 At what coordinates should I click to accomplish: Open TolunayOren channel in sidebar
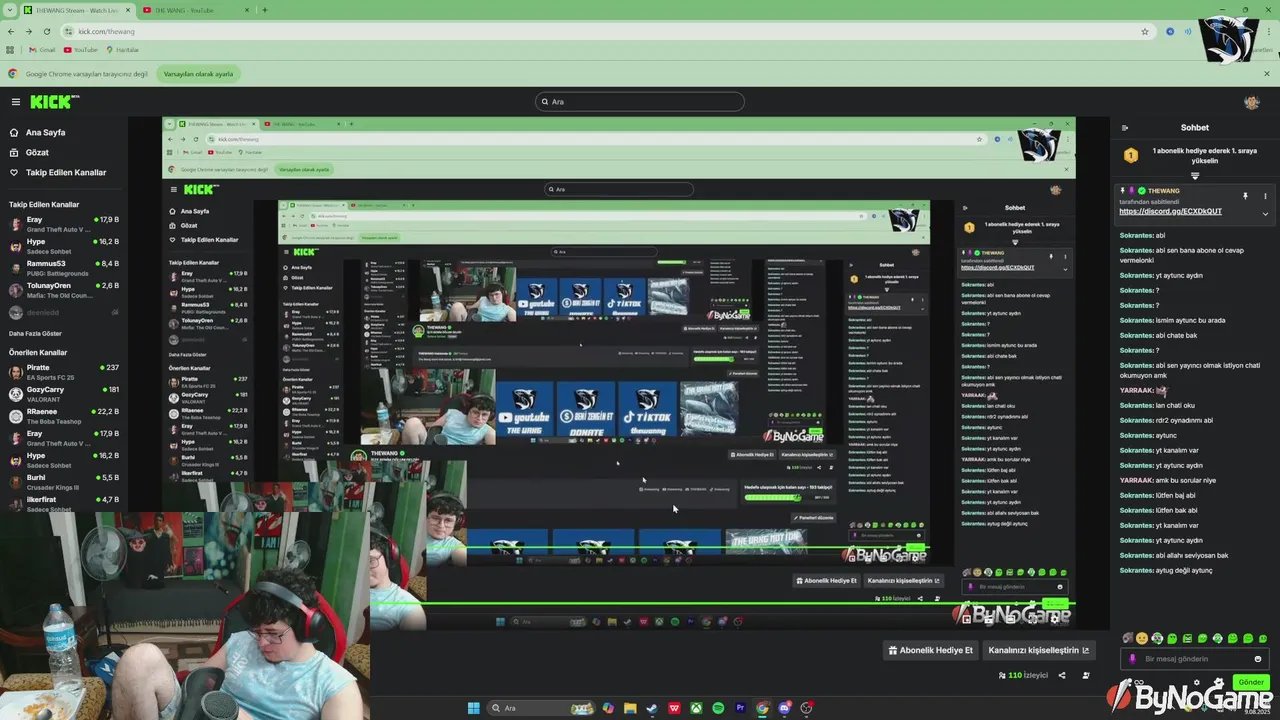[x=64, y=290]
